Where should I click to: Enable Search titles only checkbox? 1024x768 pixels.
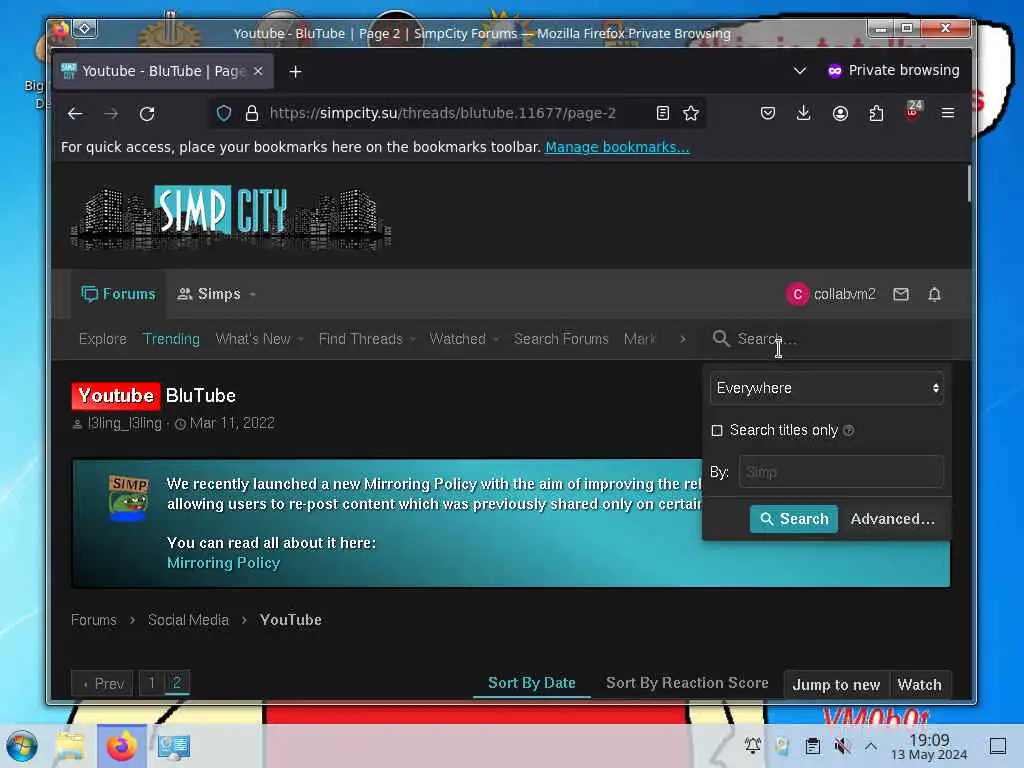(716, 430)
